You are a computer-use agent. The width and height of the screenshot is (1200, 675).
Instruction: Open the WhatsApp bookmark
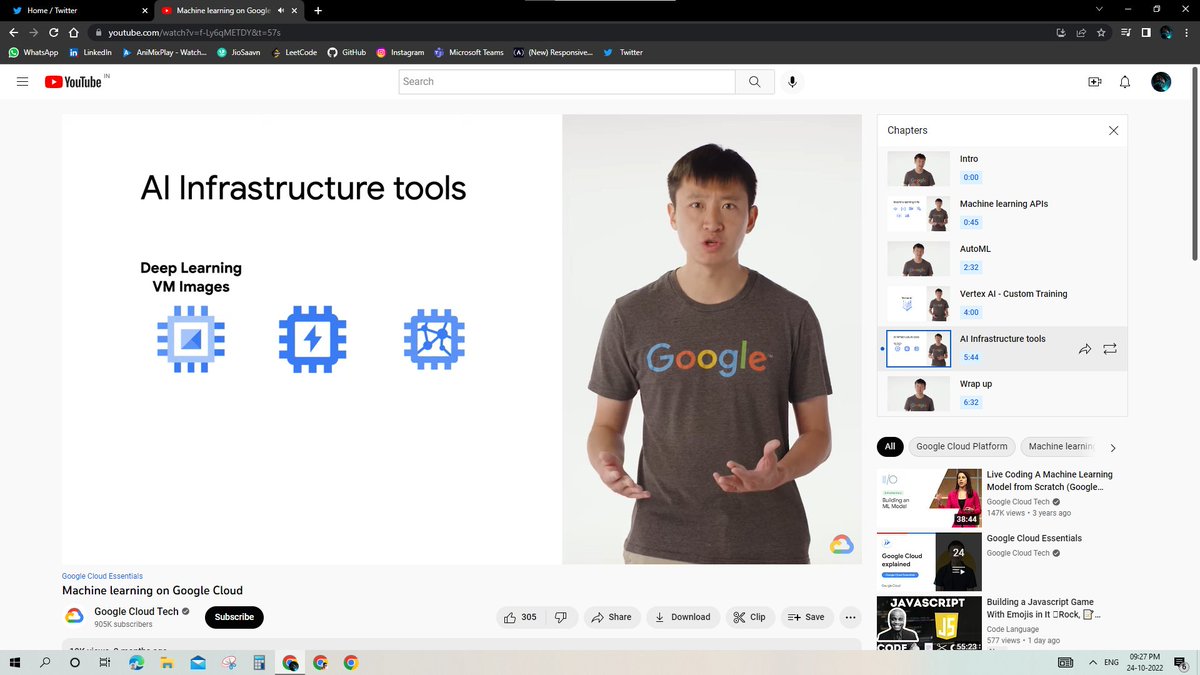click(x=33, y=52)
